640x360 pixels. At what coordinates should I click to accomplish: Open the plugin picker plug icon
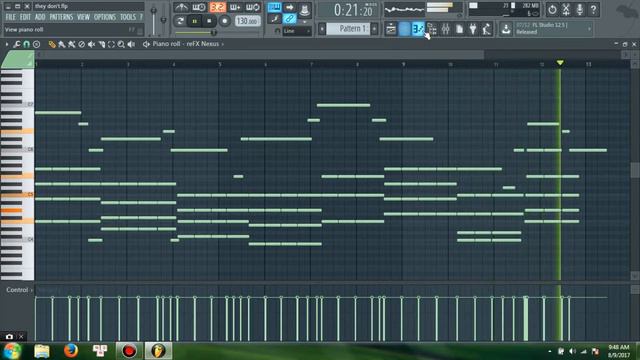pos(473,29)
